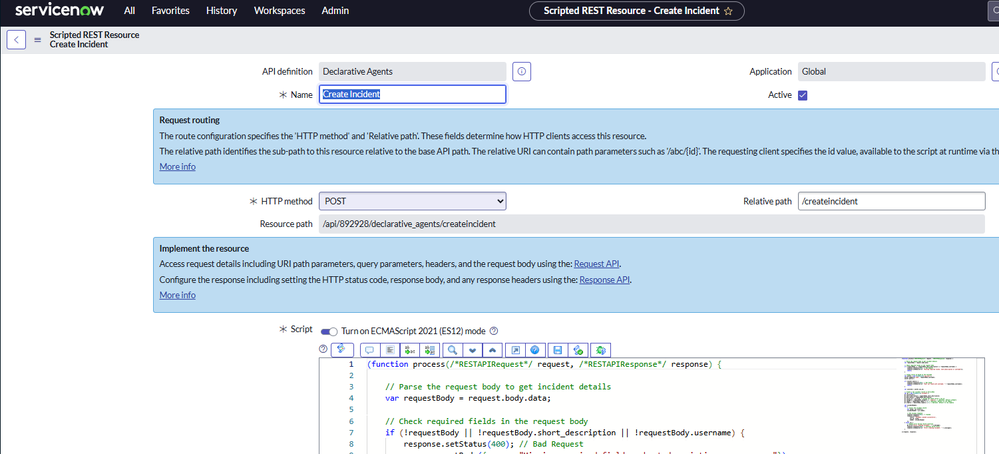Run the script syntax check icon
The image size is (999, 454).
click(x=578, y=350)
